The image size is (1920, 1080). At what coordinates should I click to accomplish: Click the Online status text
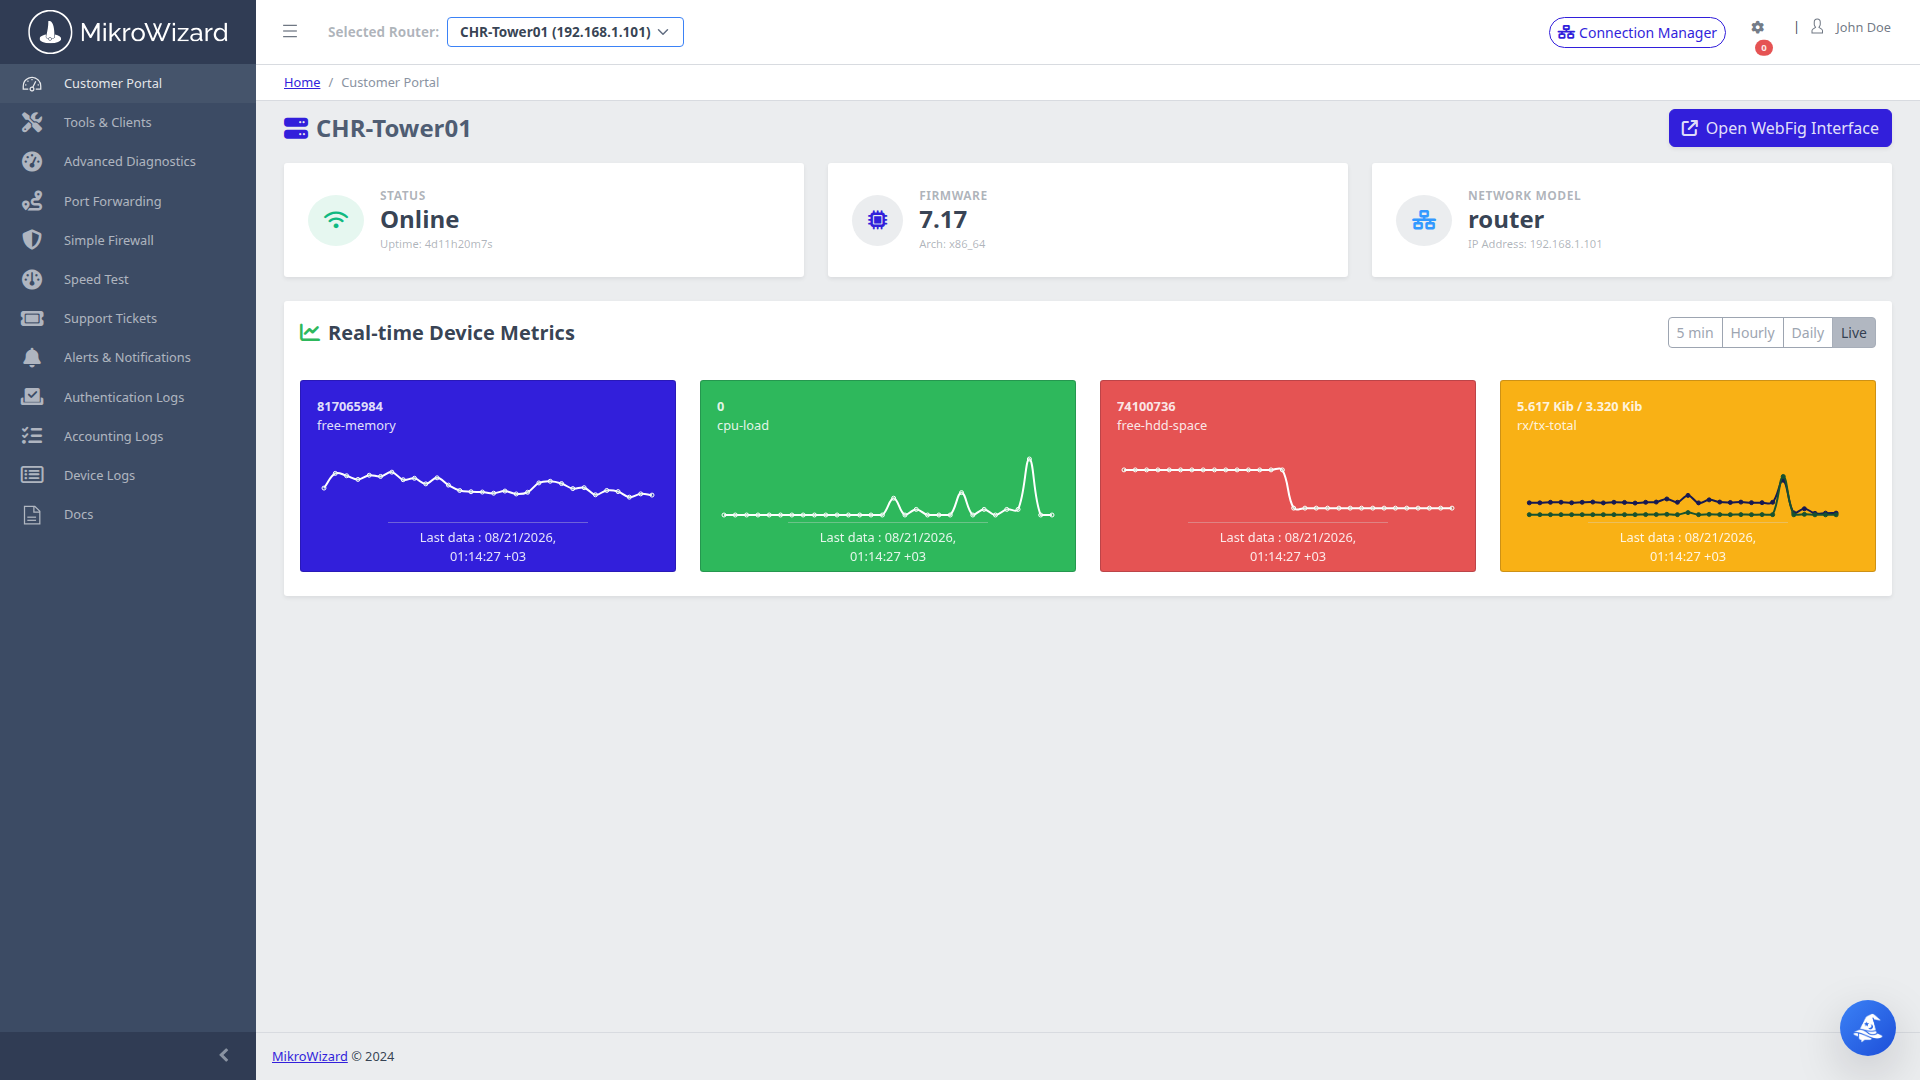420,220
